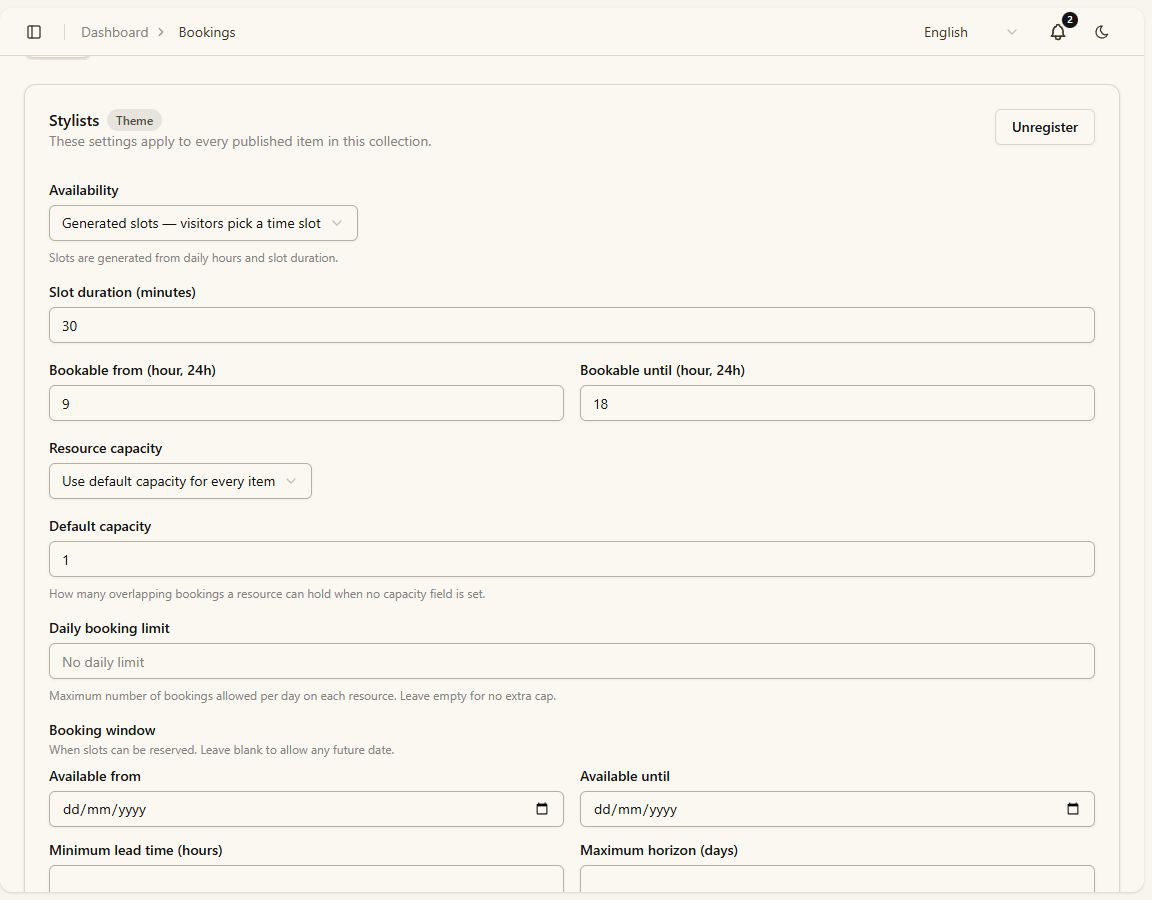This screenshot has width=1152, height=900.
Task: Focus the Maximum horizon days field
Action: [x=837, y=879]
